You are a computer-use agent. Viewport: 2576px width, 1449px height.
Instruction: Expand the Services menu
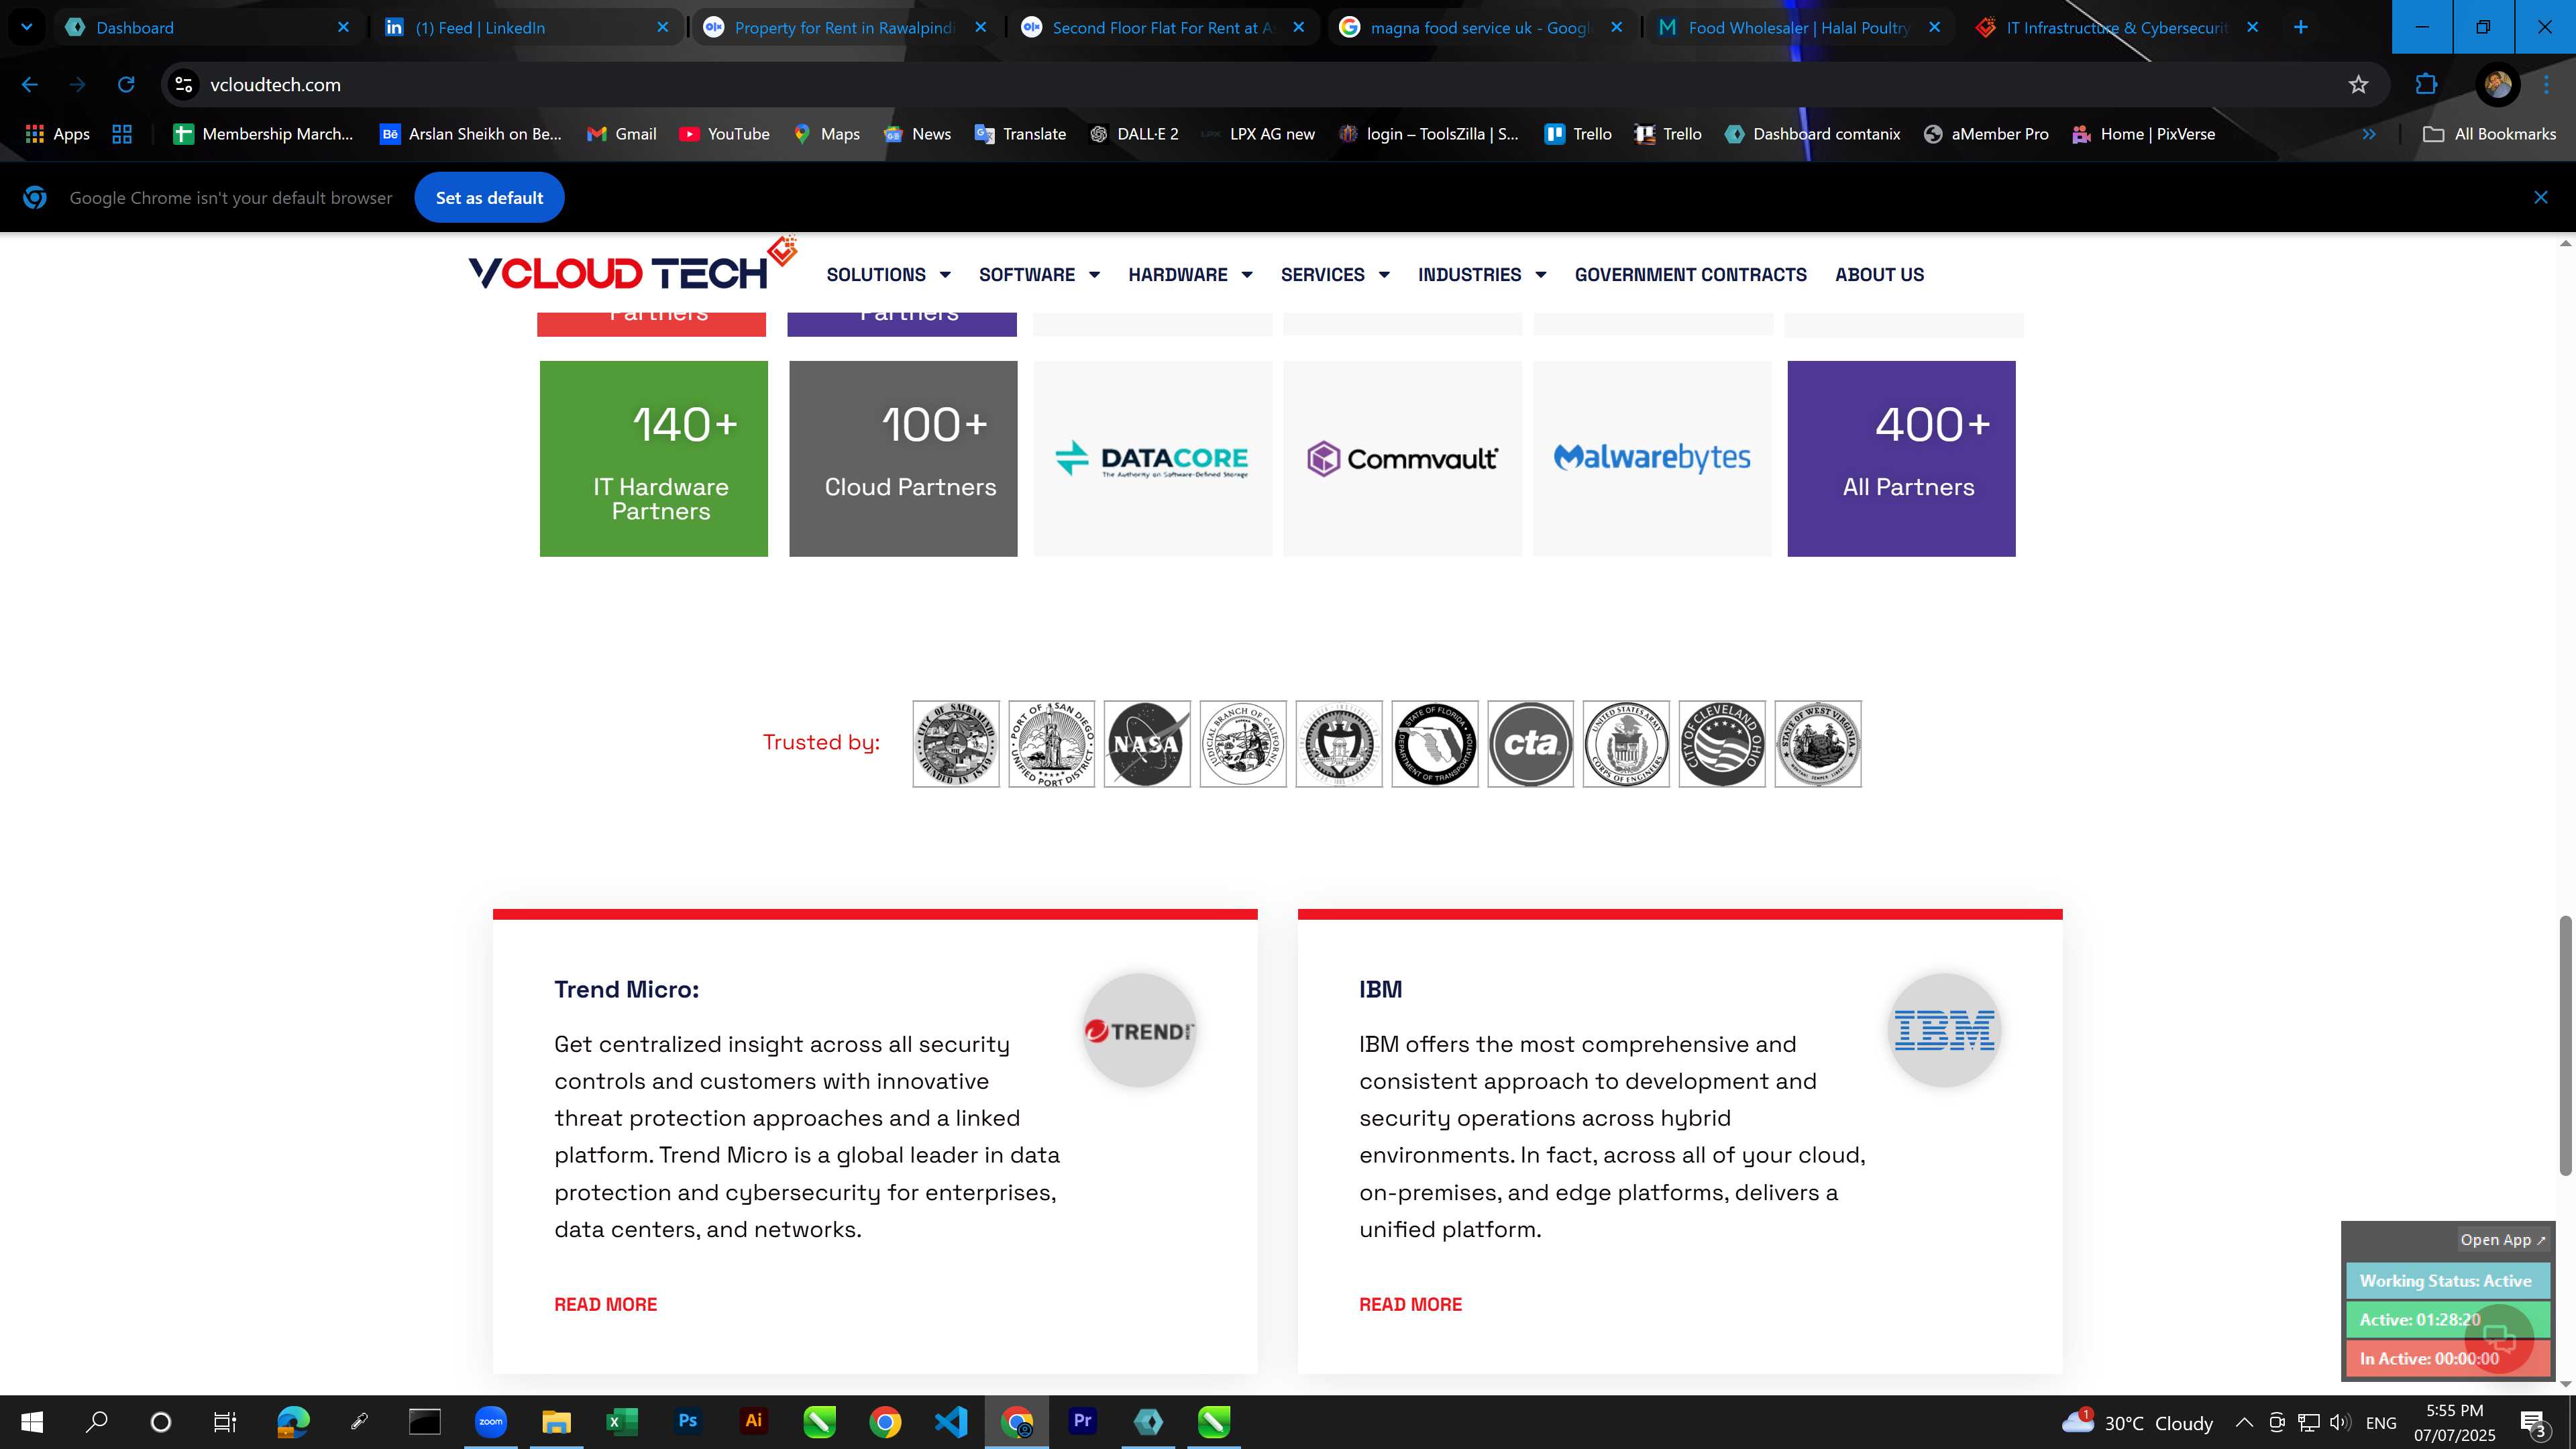1335,275
